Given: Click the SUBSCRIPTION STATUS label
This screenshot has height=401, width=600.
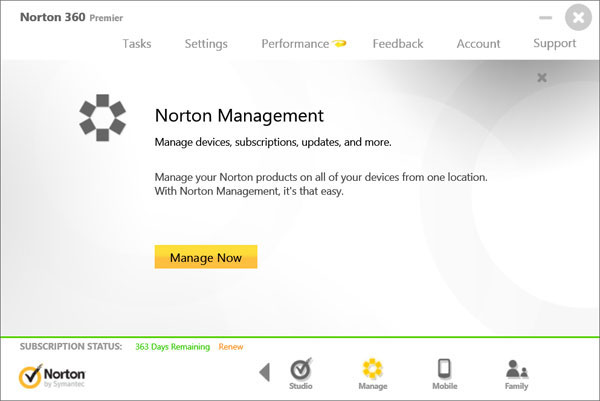Looking at the screenshot, I should [x=71, y=346].
